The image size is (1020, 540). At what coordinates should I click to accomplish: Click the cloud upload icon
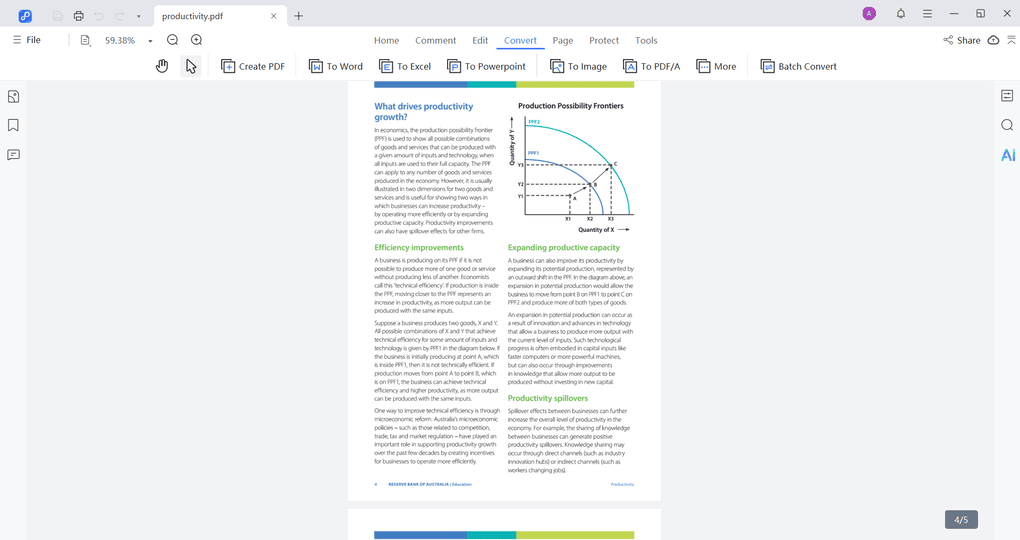993,40
